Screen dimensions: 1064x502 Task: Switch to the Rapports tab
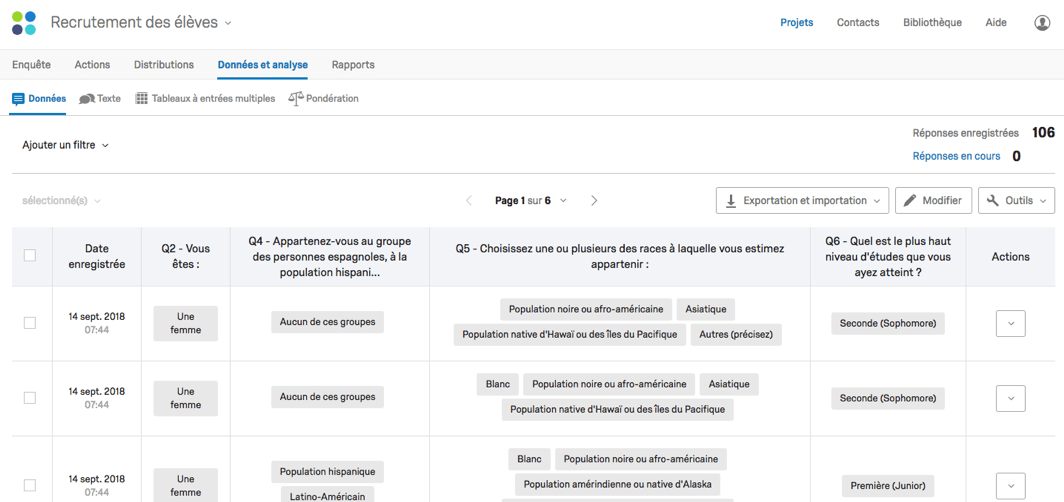pos(353,64)
